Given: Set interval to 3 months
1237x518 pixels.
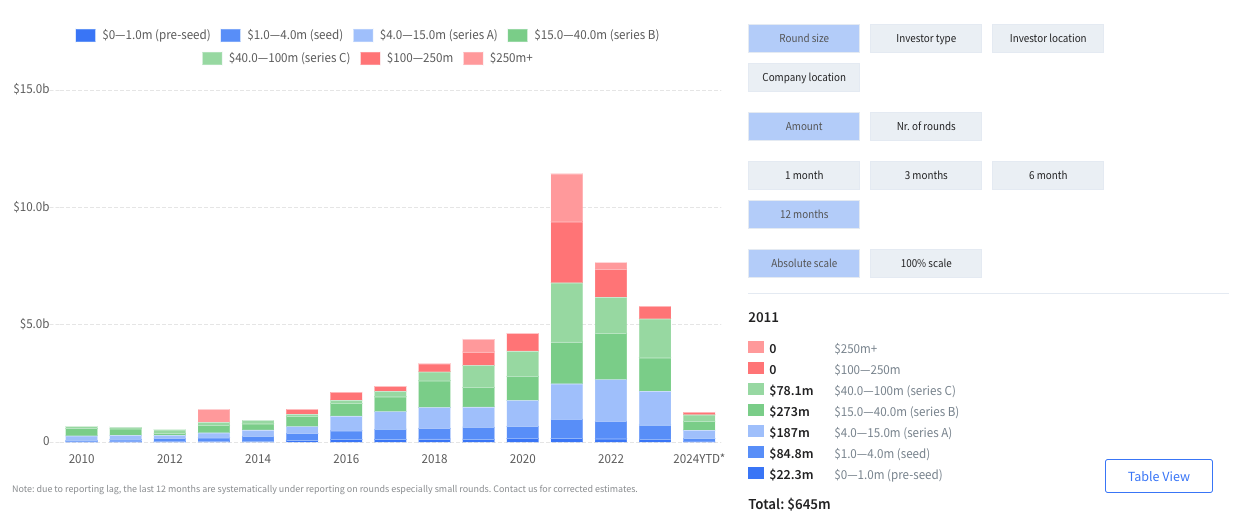Looking at the screenshot, I should (925, 176).
